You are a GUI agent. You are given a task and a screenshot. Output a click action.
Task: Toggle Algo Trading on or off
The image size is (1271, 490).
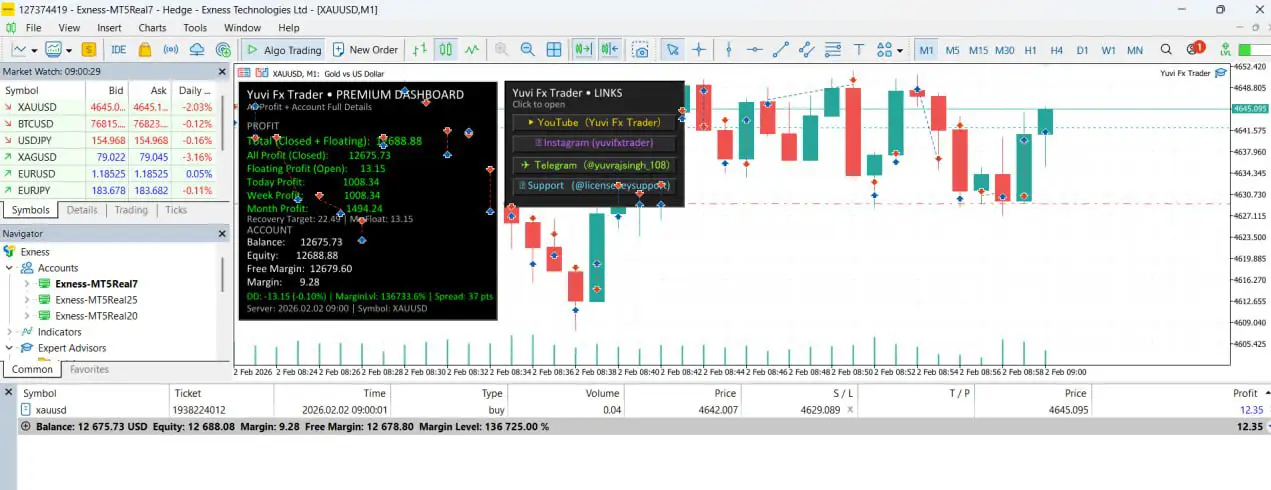pos(283,50)
